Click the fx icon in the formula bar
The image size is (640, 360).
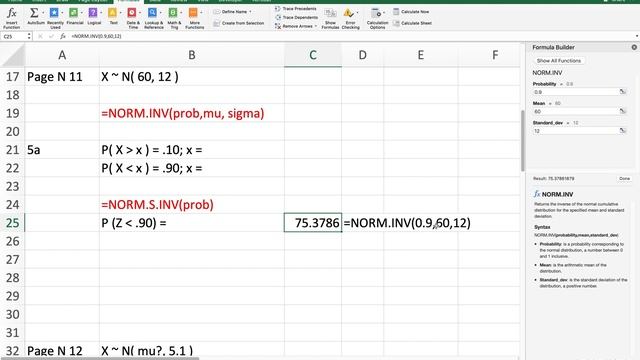[x=63, y=36]
